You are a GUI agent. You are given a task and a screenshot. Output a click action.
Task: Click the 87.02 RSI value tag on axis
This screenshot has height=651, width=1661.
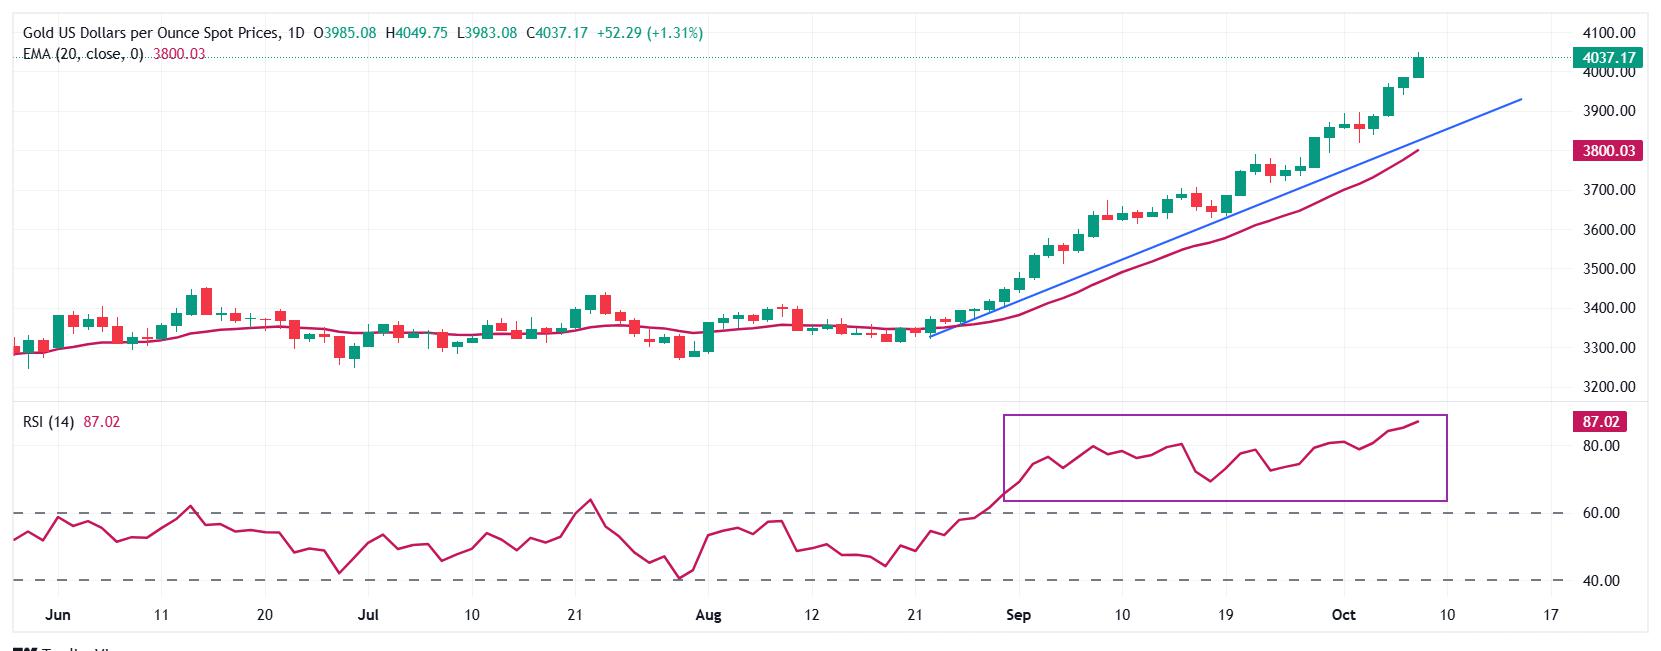(x=1600, y=422)
